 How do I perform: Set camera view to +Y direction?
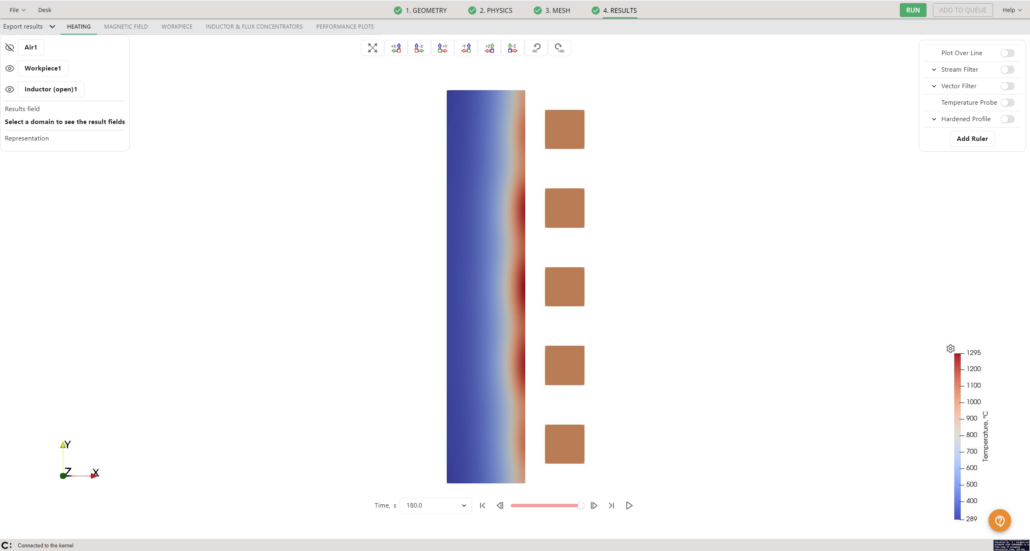tap(442, 48)
